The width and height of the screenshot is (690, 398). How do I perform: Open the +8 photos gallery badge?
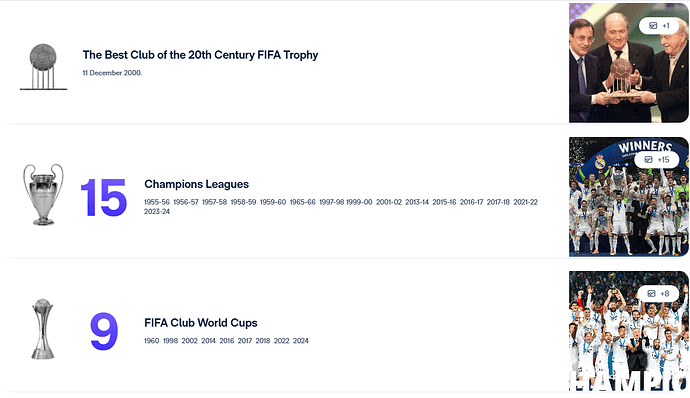[x=658, y=293]
